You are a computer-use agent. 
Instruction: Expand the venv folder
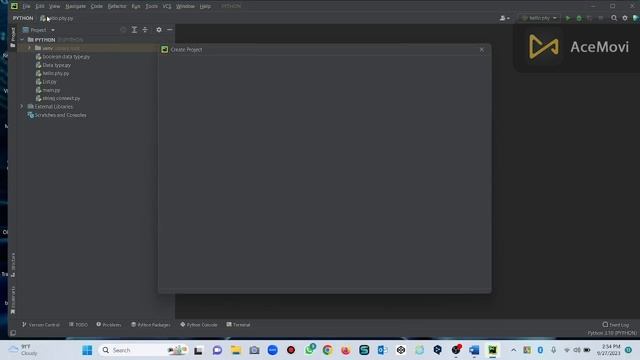[x=29, y=48]
